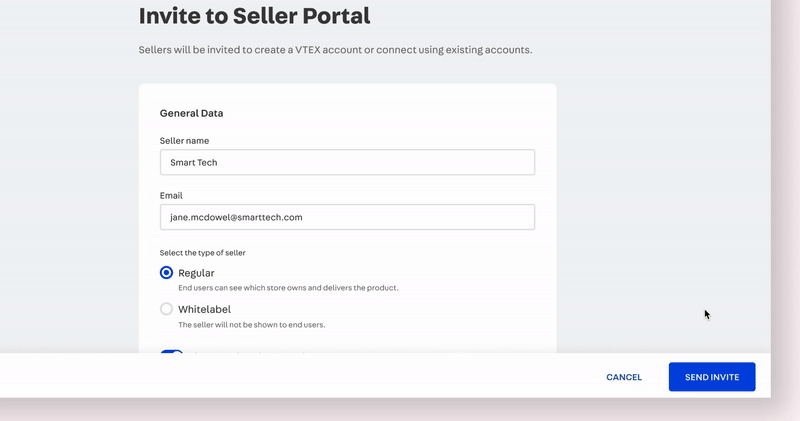The height and width of the screenshot is (421, 800).
Task: Click the jane.mcdowel@smarttech.com email text
Action: coord(236,217)
